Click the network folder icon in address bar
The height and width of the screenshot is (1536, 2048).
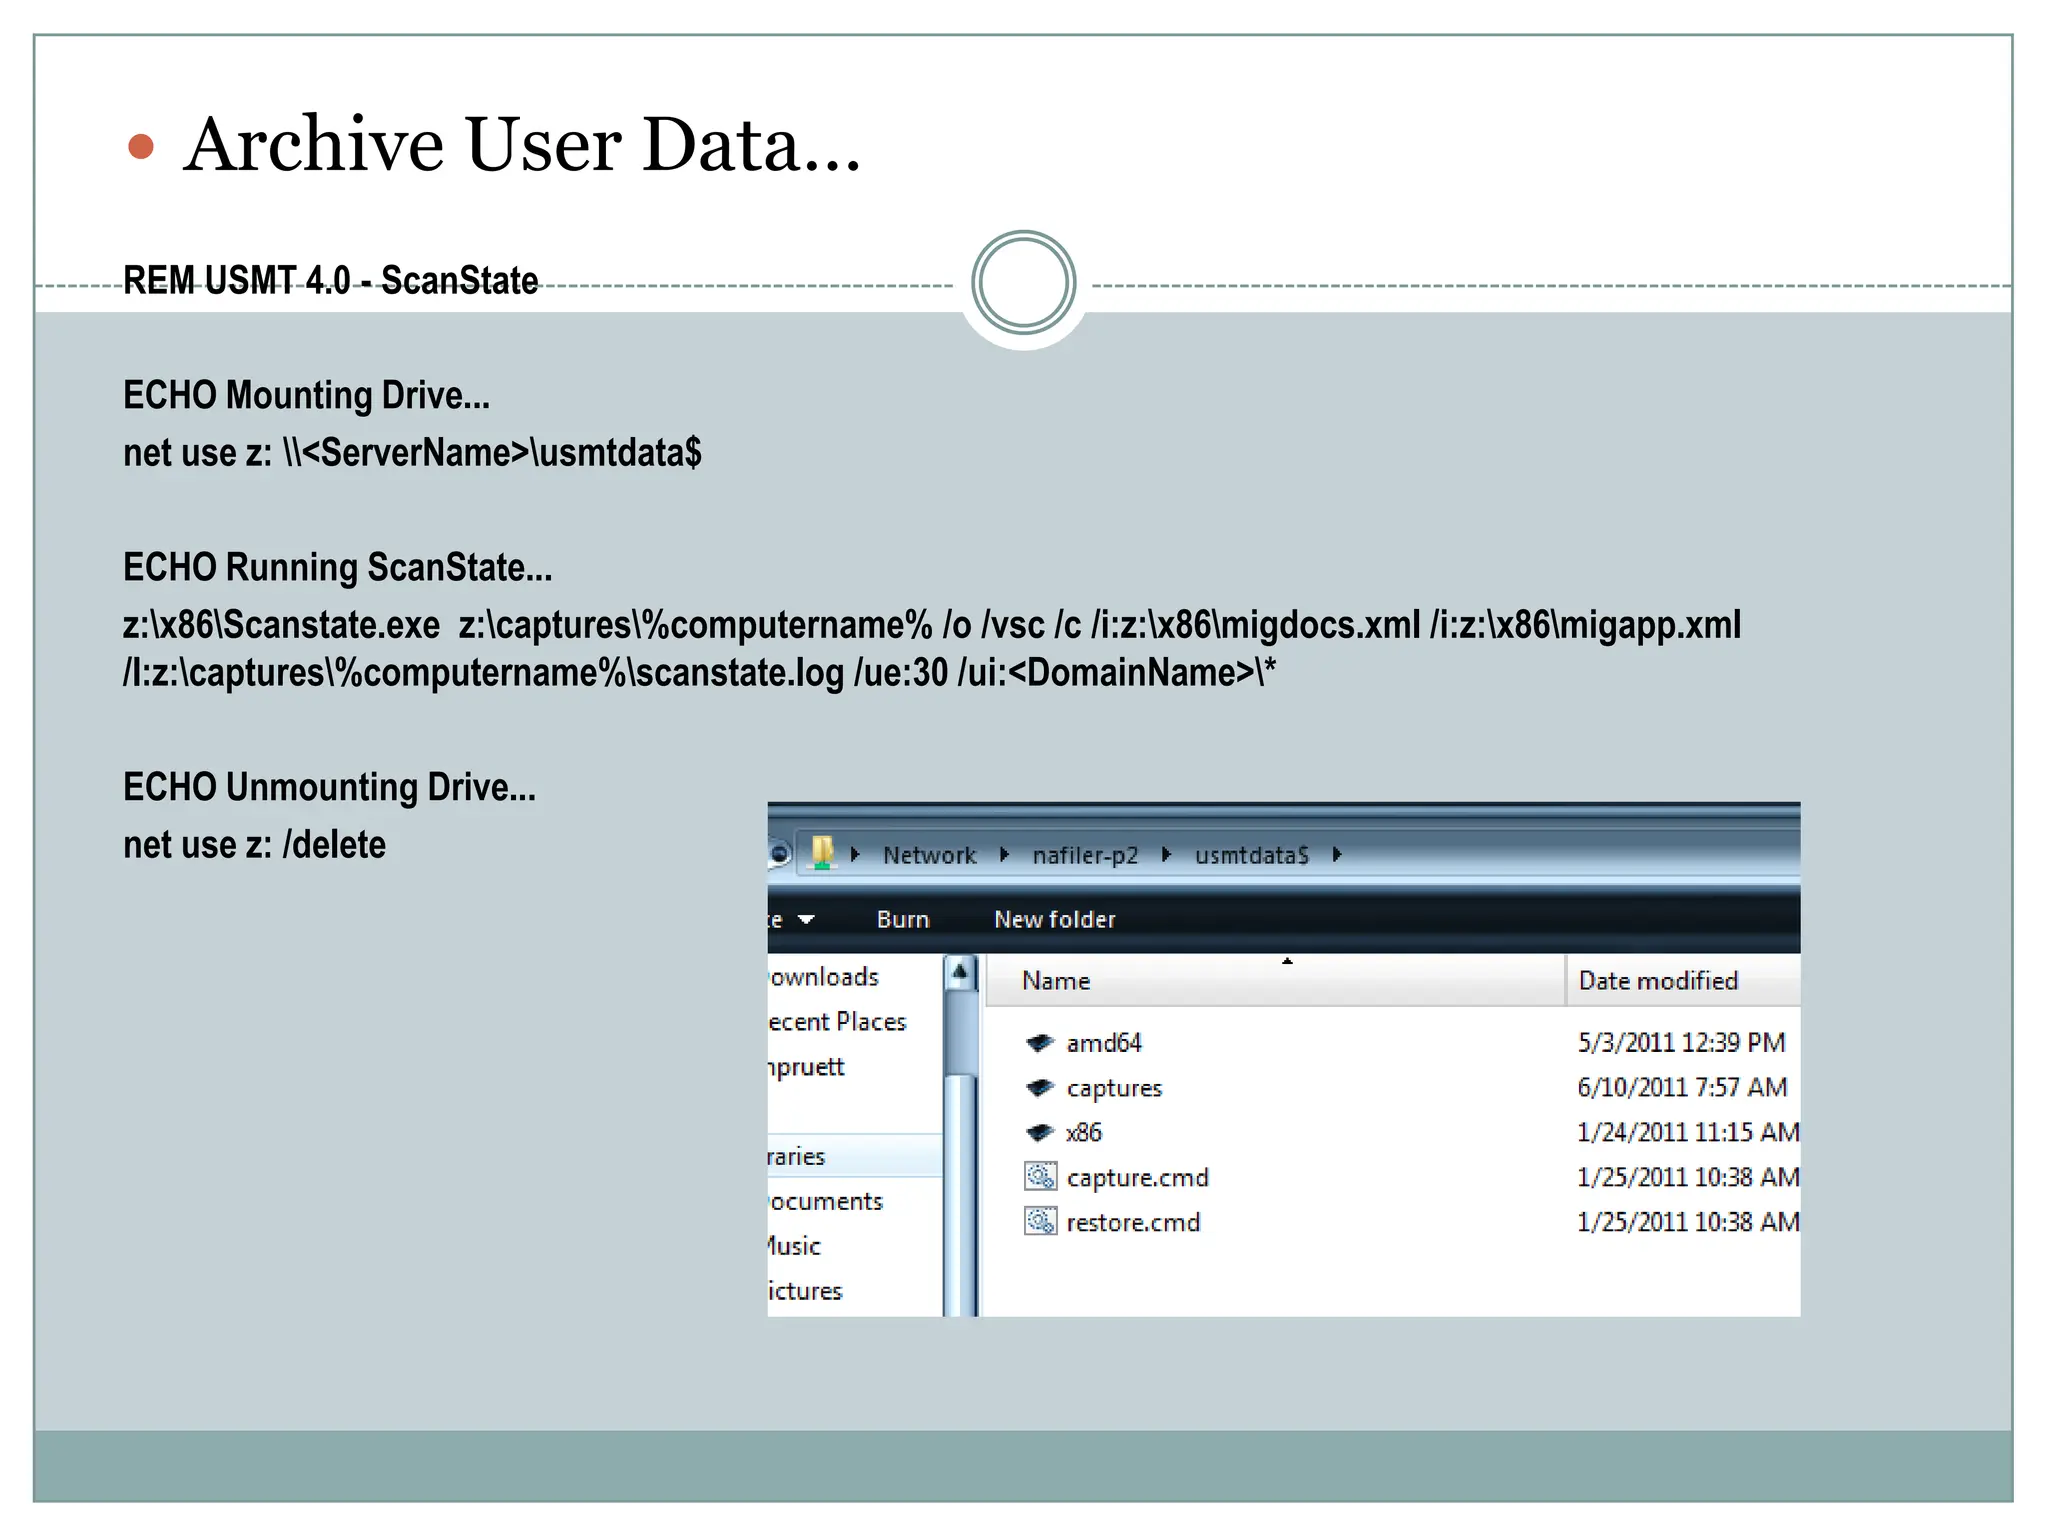coord(822,853)
